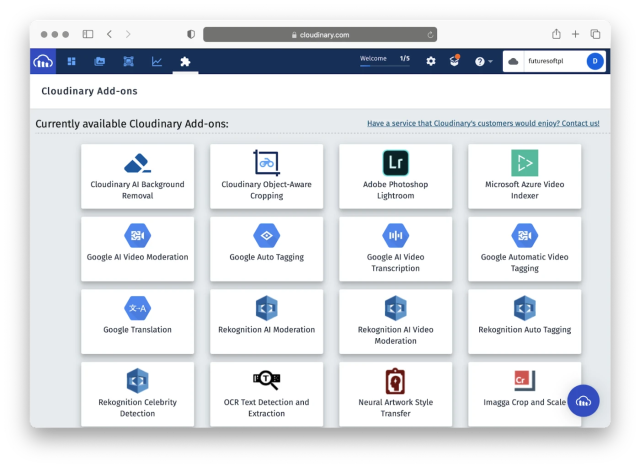Viewport: 640px width, 467px height.
Task: Click the Rekognition AI Moderation icon
Action: tap(267, 308)
